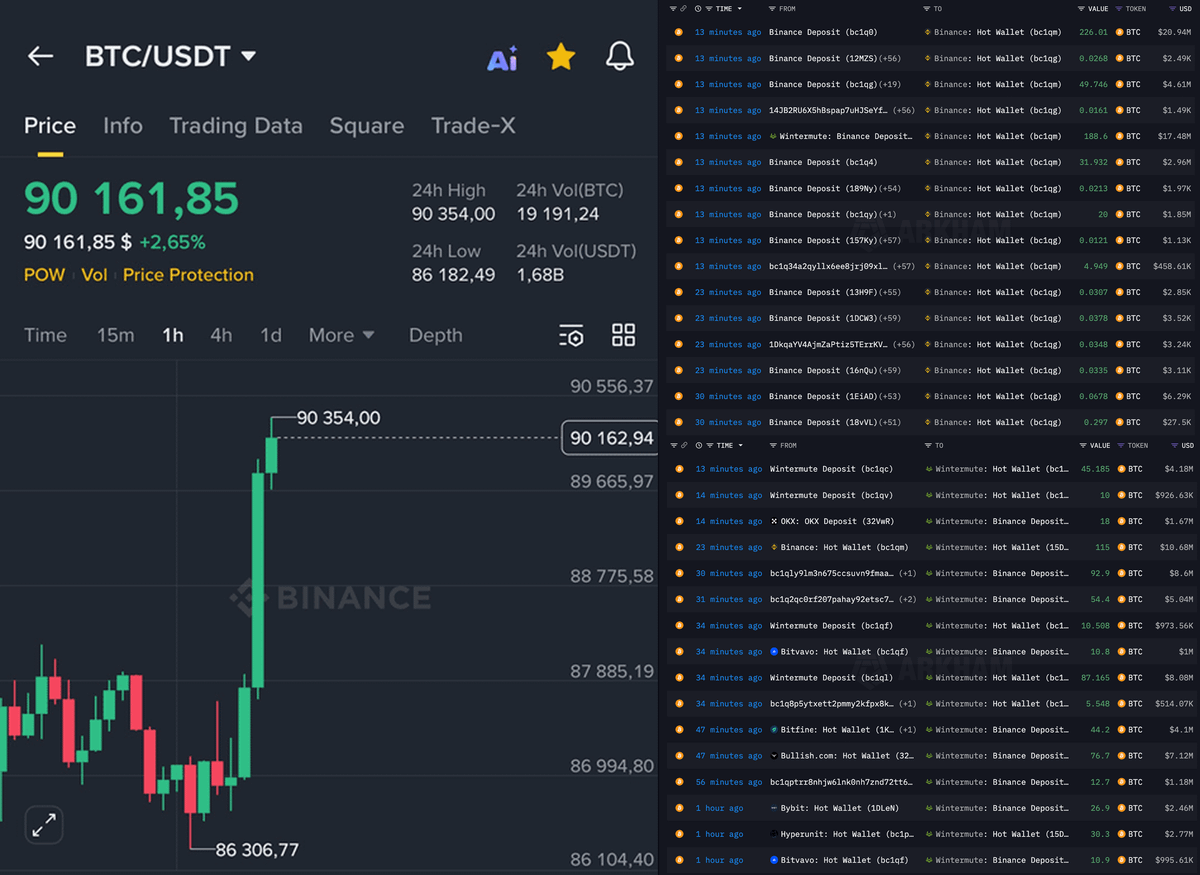Viewport: 1200px width, 875px height.
Task: Open Bybit: Hot Wallet (1DLeN) link
Action: click(832, 807)
